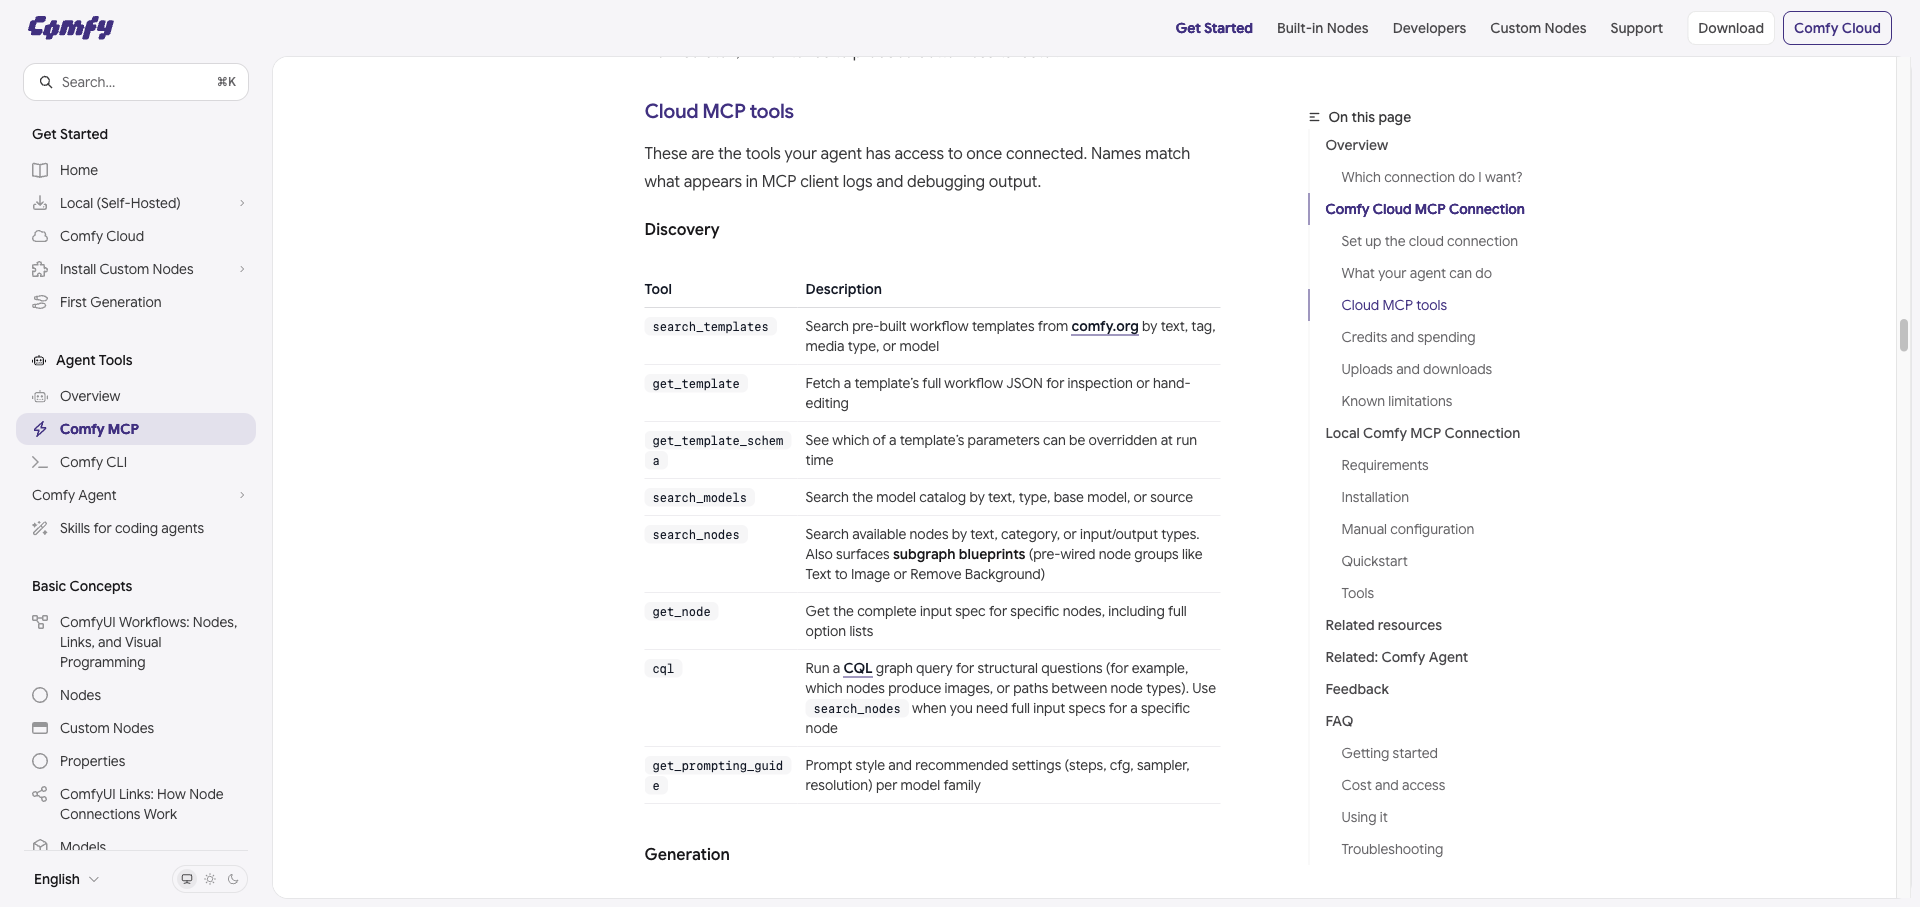Image resolution: width=1920 pixels, height=907 pixels.
Task: Follow the comfy.org link in search_templates row
Action: (x=1104, y=326)
